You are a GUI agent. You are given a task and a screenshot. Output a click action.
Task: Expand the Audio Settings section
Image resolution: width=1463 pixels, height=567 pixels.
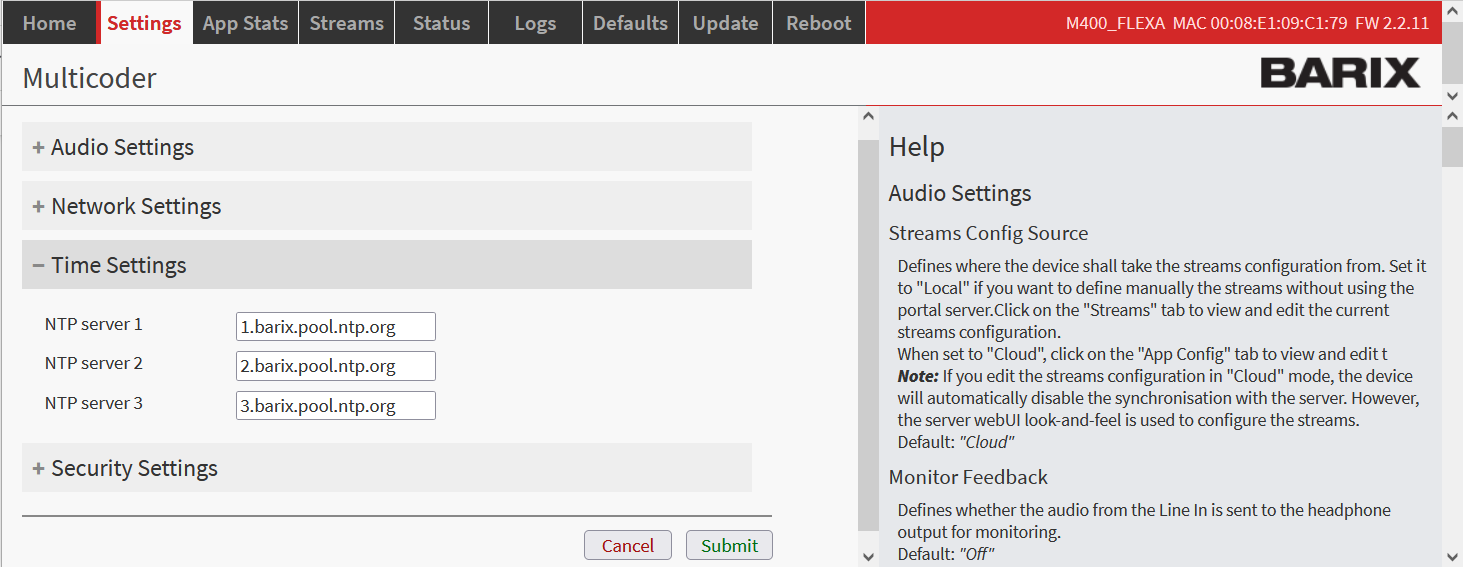pos(122,148)
